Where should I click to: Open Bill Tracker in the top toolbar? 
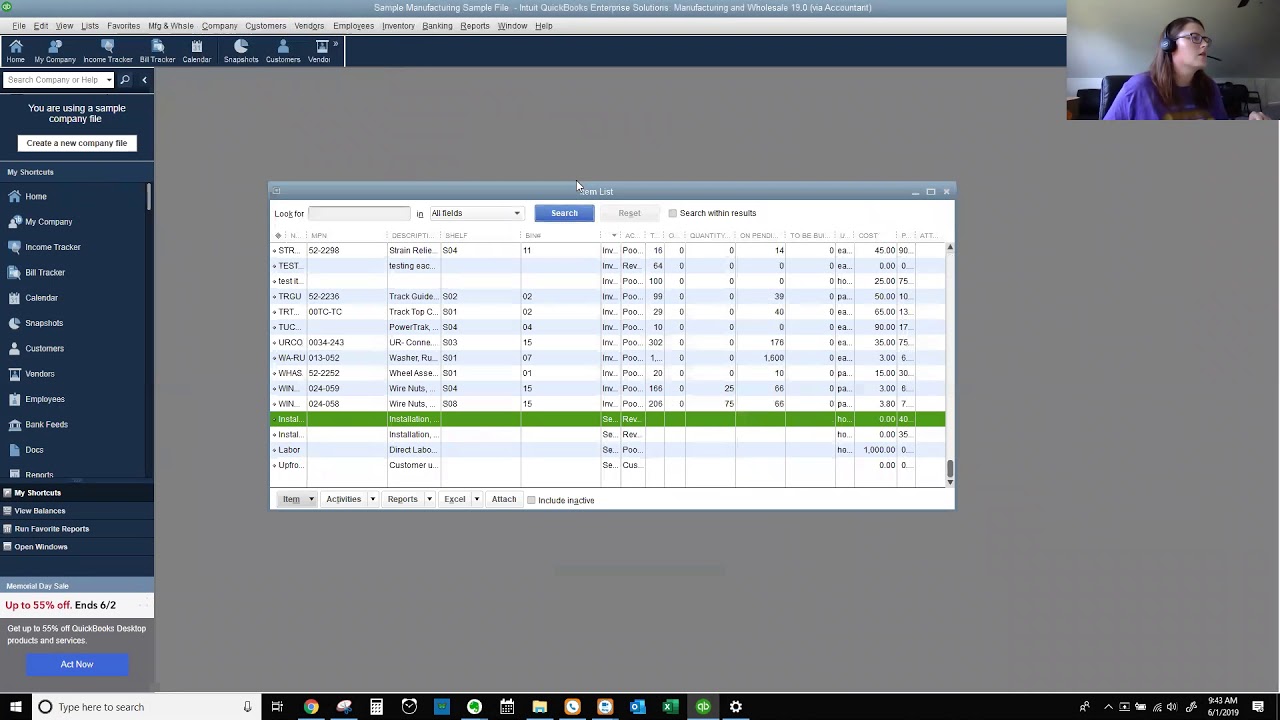click(x=157, y=51)
